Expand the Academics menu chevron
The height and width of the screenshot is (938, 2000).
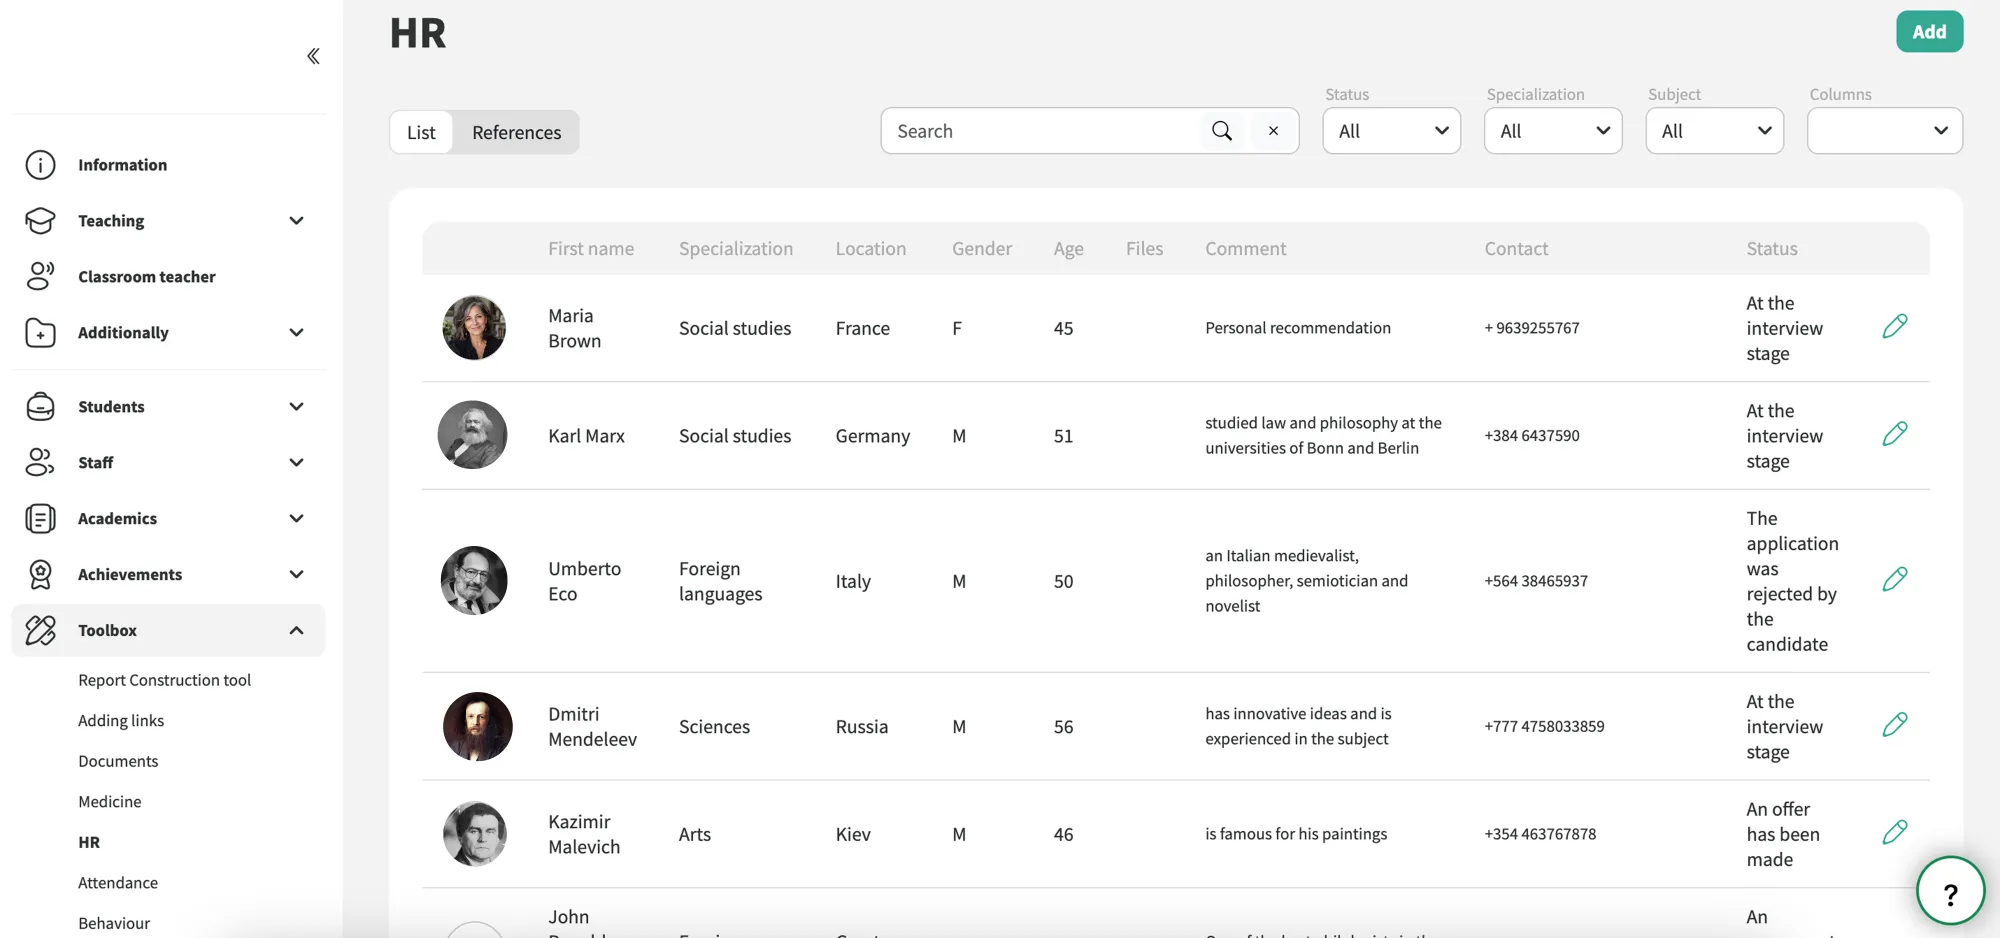(x=296, y=519)
